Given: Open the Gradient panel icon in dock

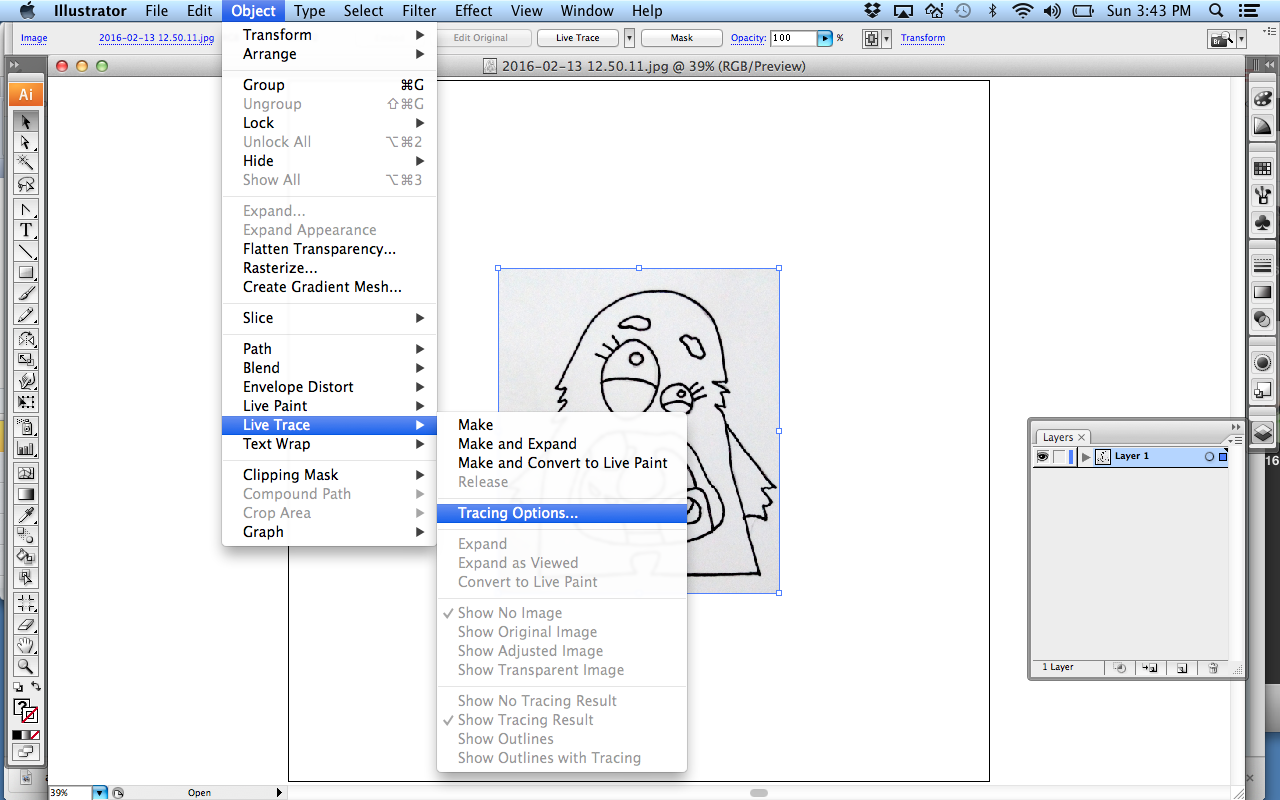Looking at the screenshot, I should coord(1262,292).
